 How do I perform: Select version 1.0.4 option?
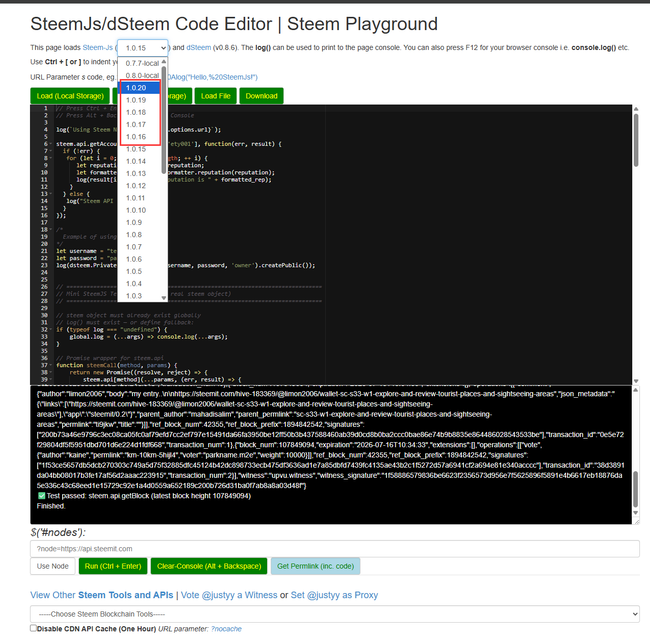click(139, 284)
